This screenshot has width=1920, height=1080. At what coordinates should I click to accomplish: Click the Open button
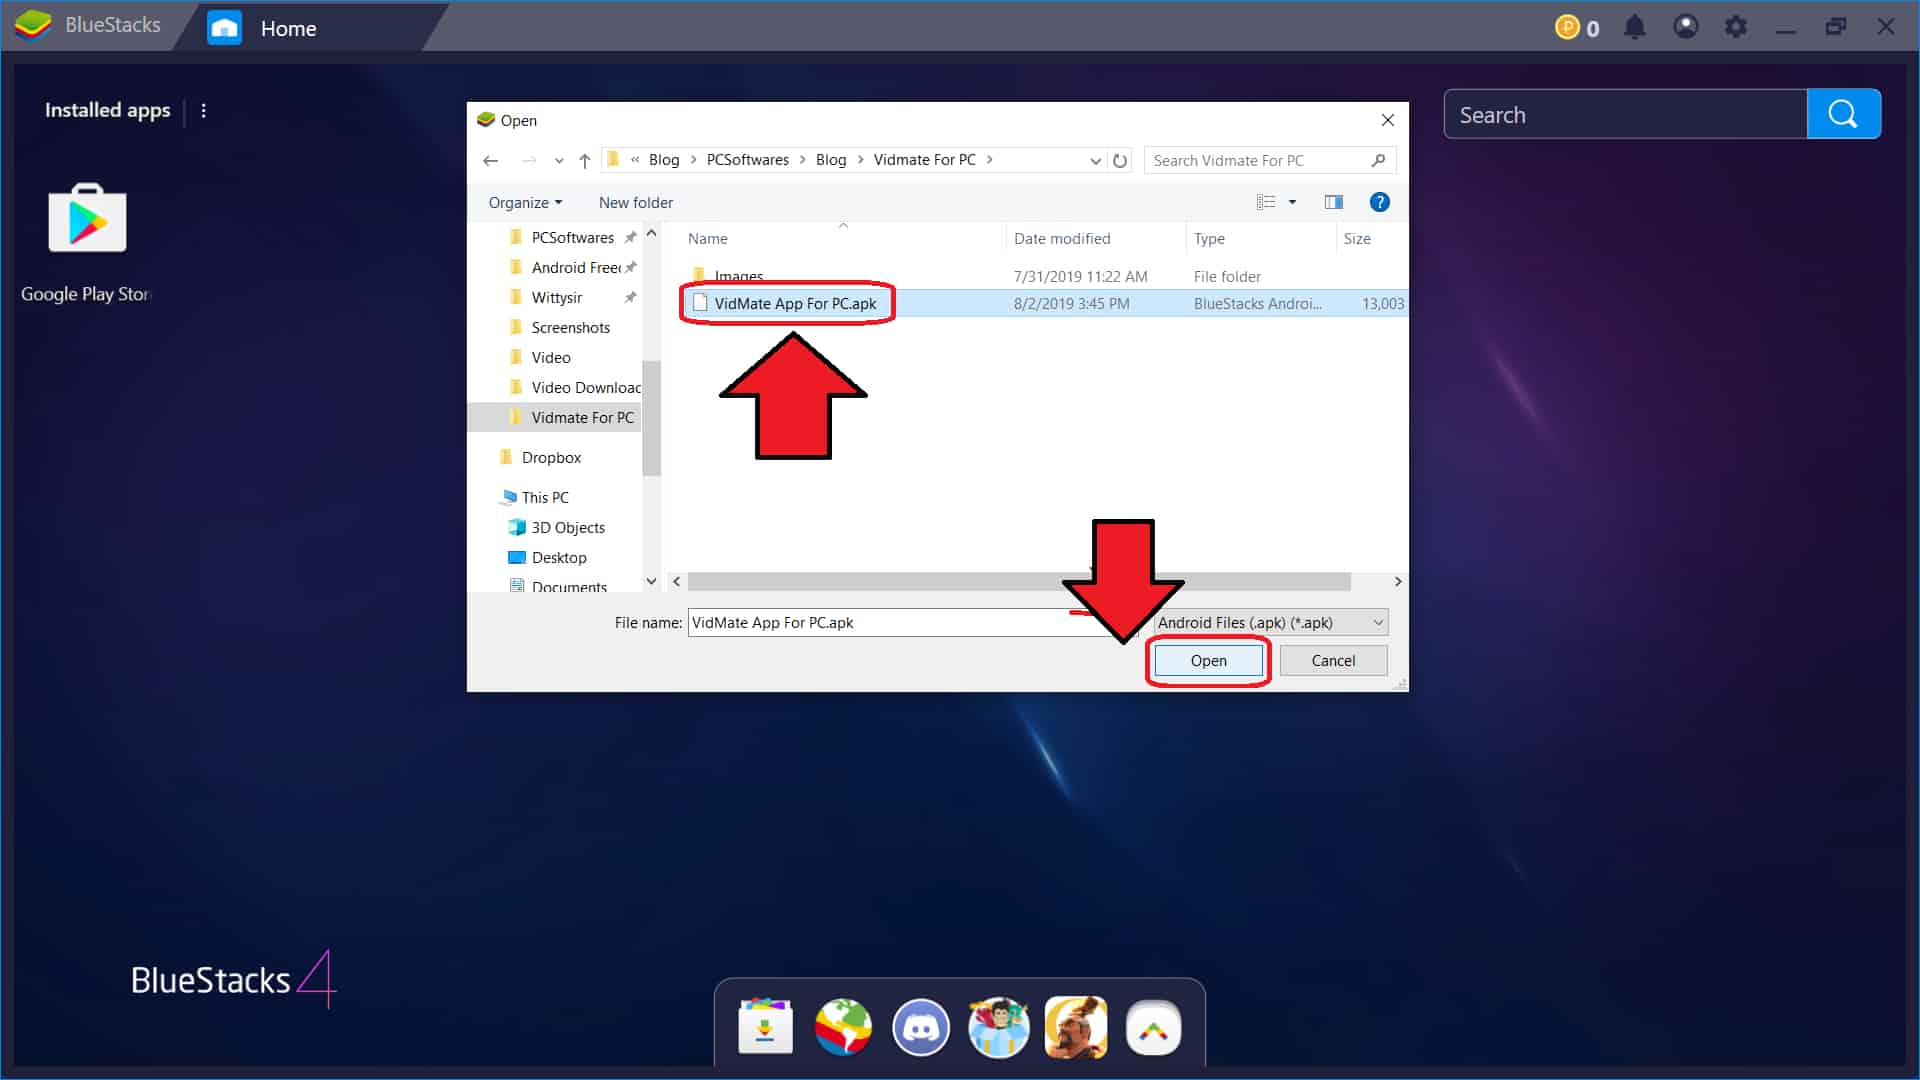pos(1208,660)
